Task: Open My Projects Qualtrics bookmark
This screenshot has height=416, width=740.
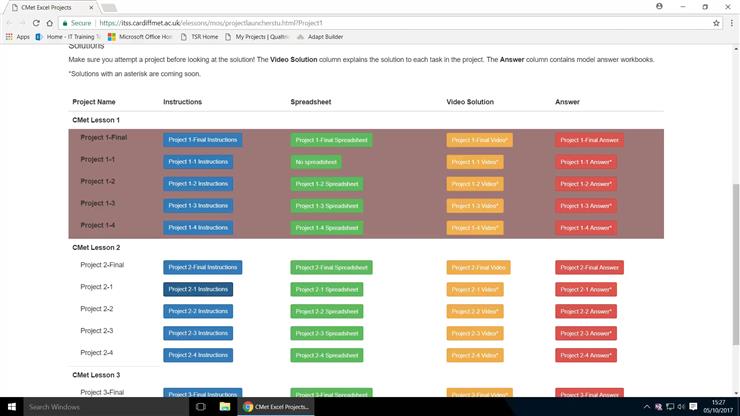Action: tap(257, 37)
